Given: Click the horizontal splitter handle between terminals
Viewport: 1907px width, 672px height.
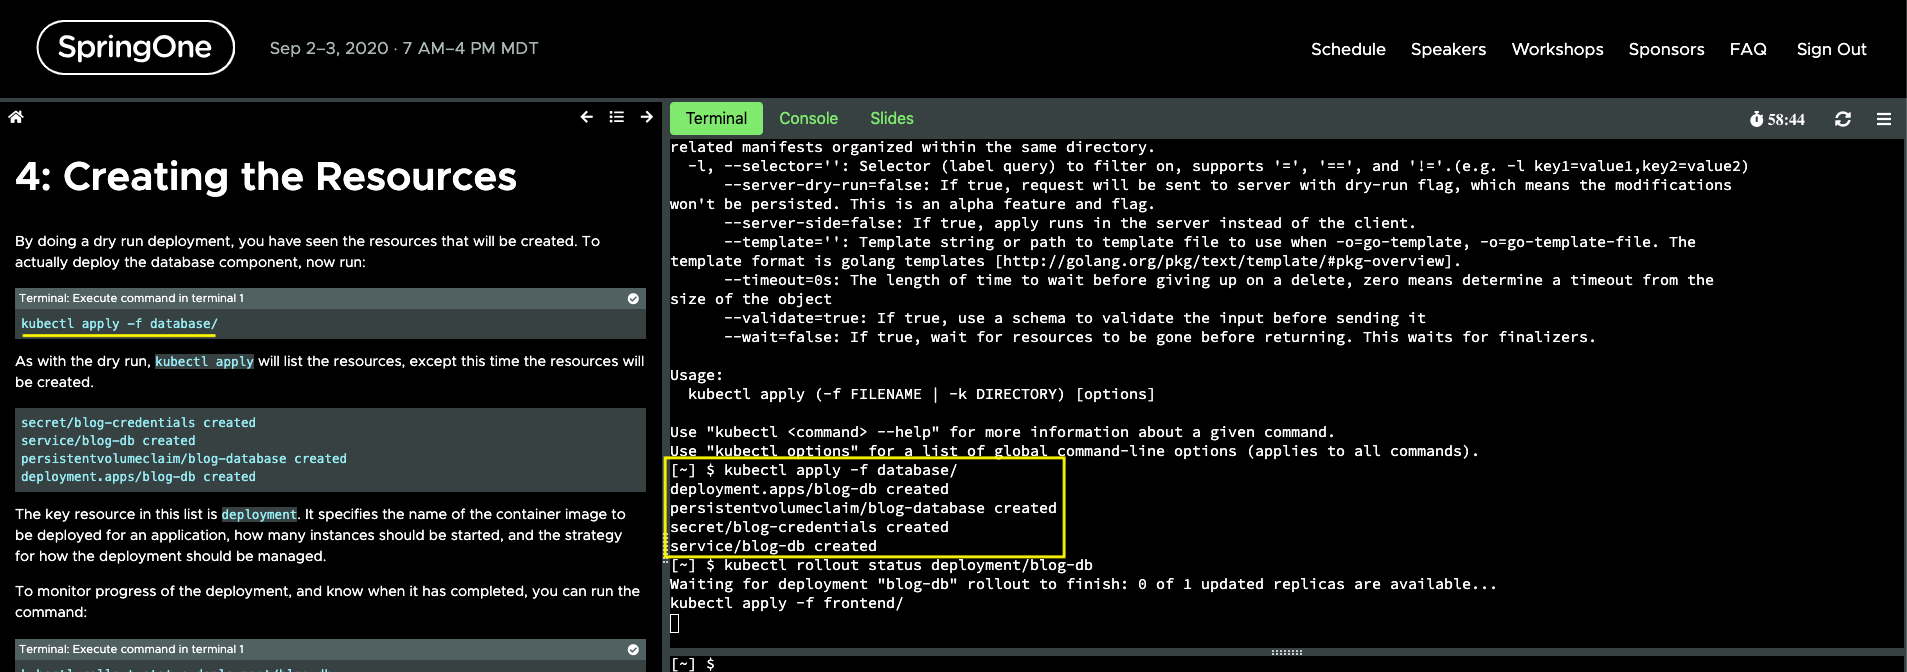Looking at the screenshot, I should pyautogui.click(x=1286, y=652).
